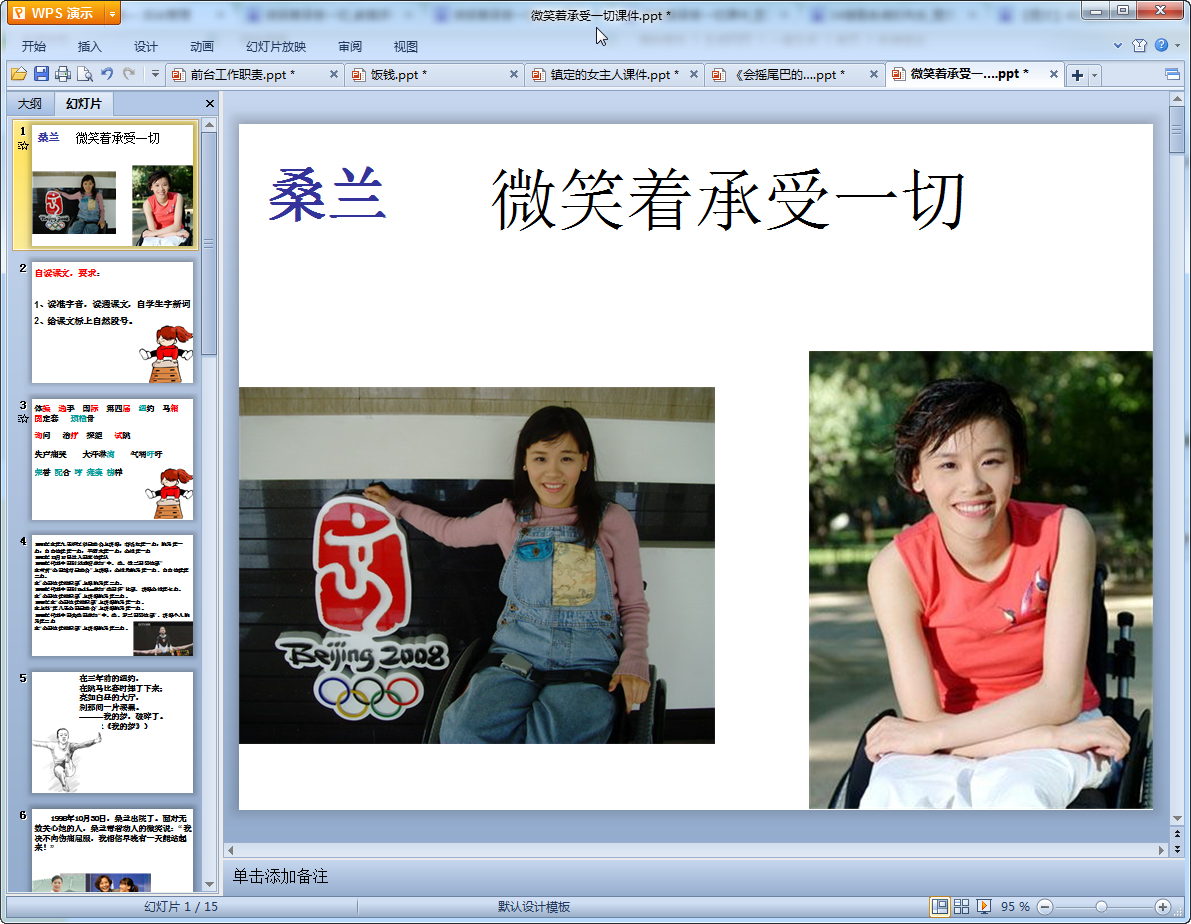
Task: Open the 审阅 menu tab
Action: 350,46
